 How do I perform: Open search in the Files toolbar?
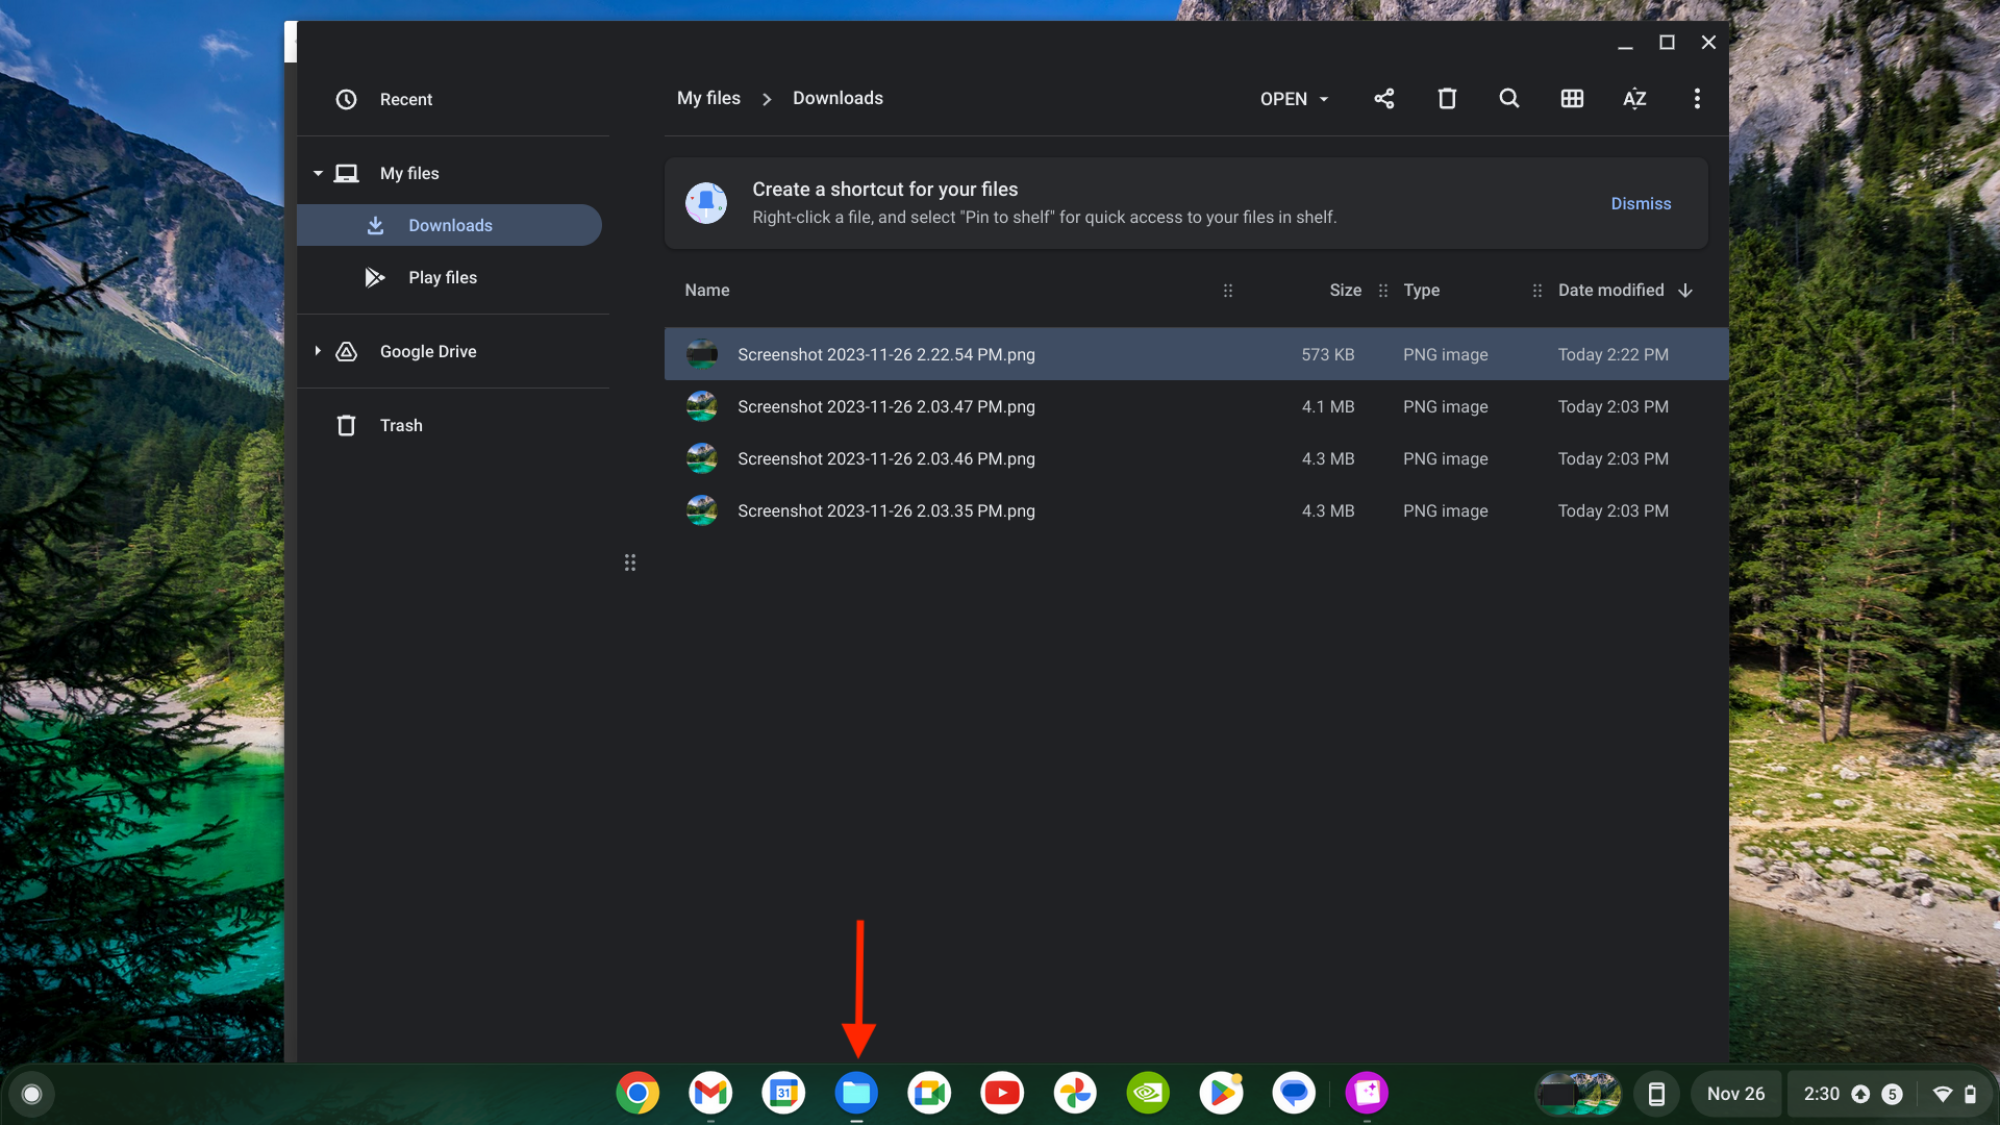click(x=1509, y=98)
